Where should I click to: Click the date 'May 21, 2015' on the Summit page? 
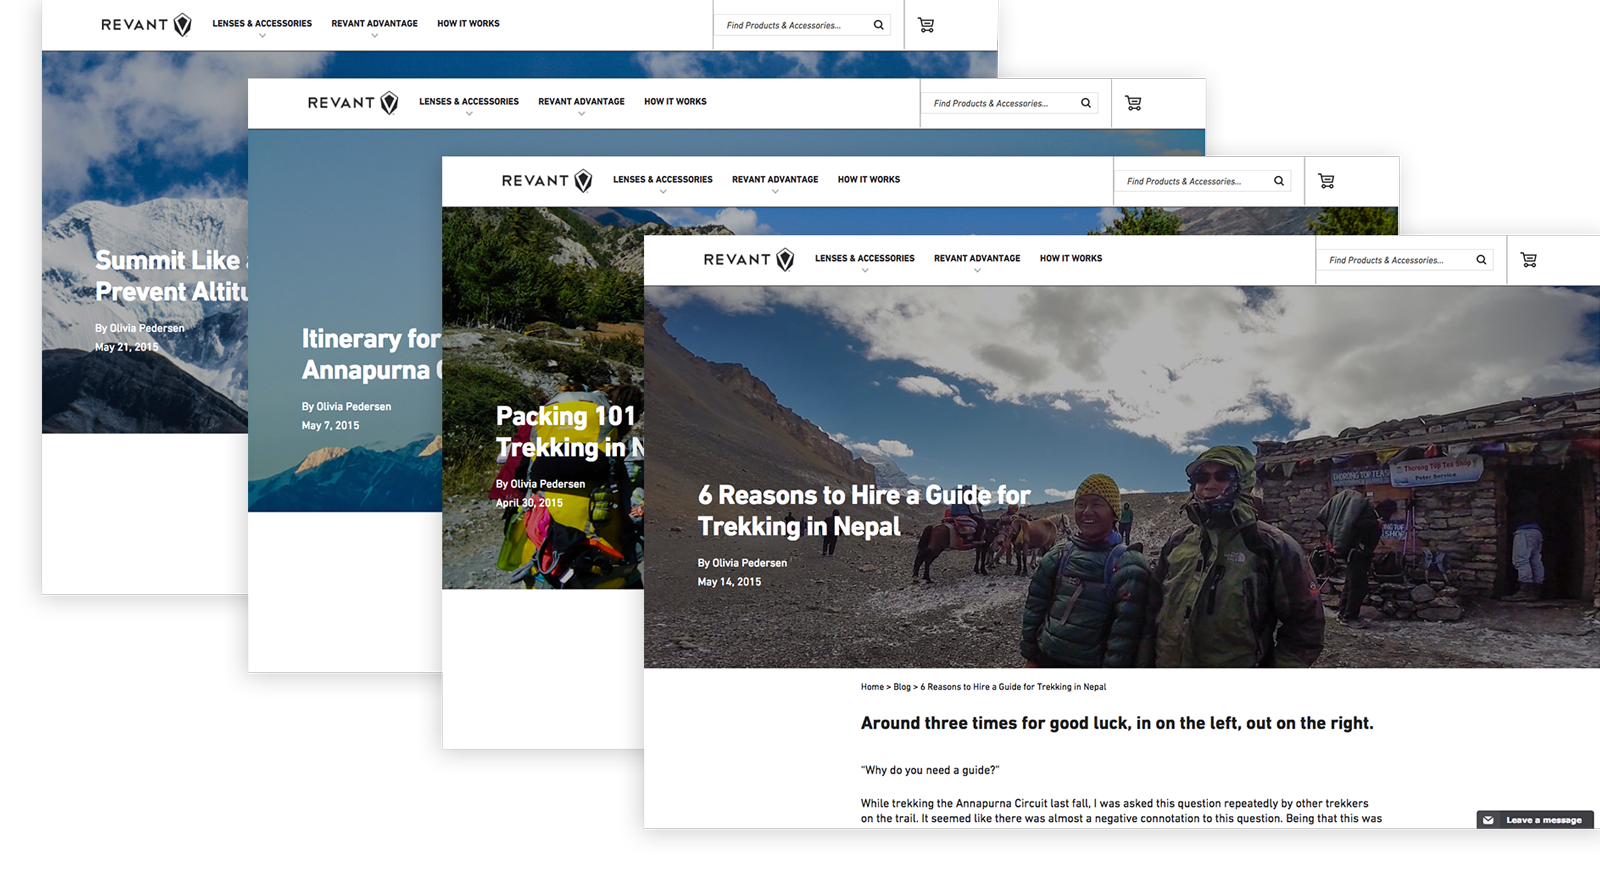point(126,347)
